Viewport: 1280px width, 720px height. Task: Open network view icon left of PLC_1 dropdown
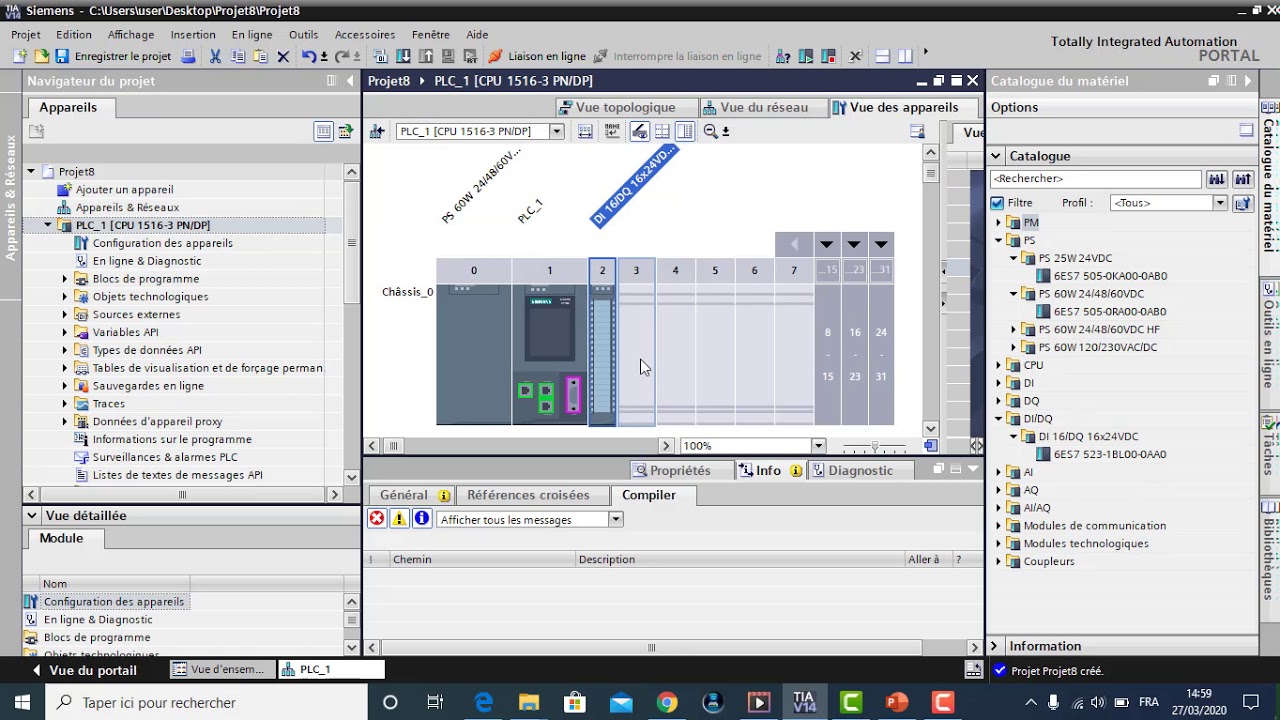click(x=376, y=131)
